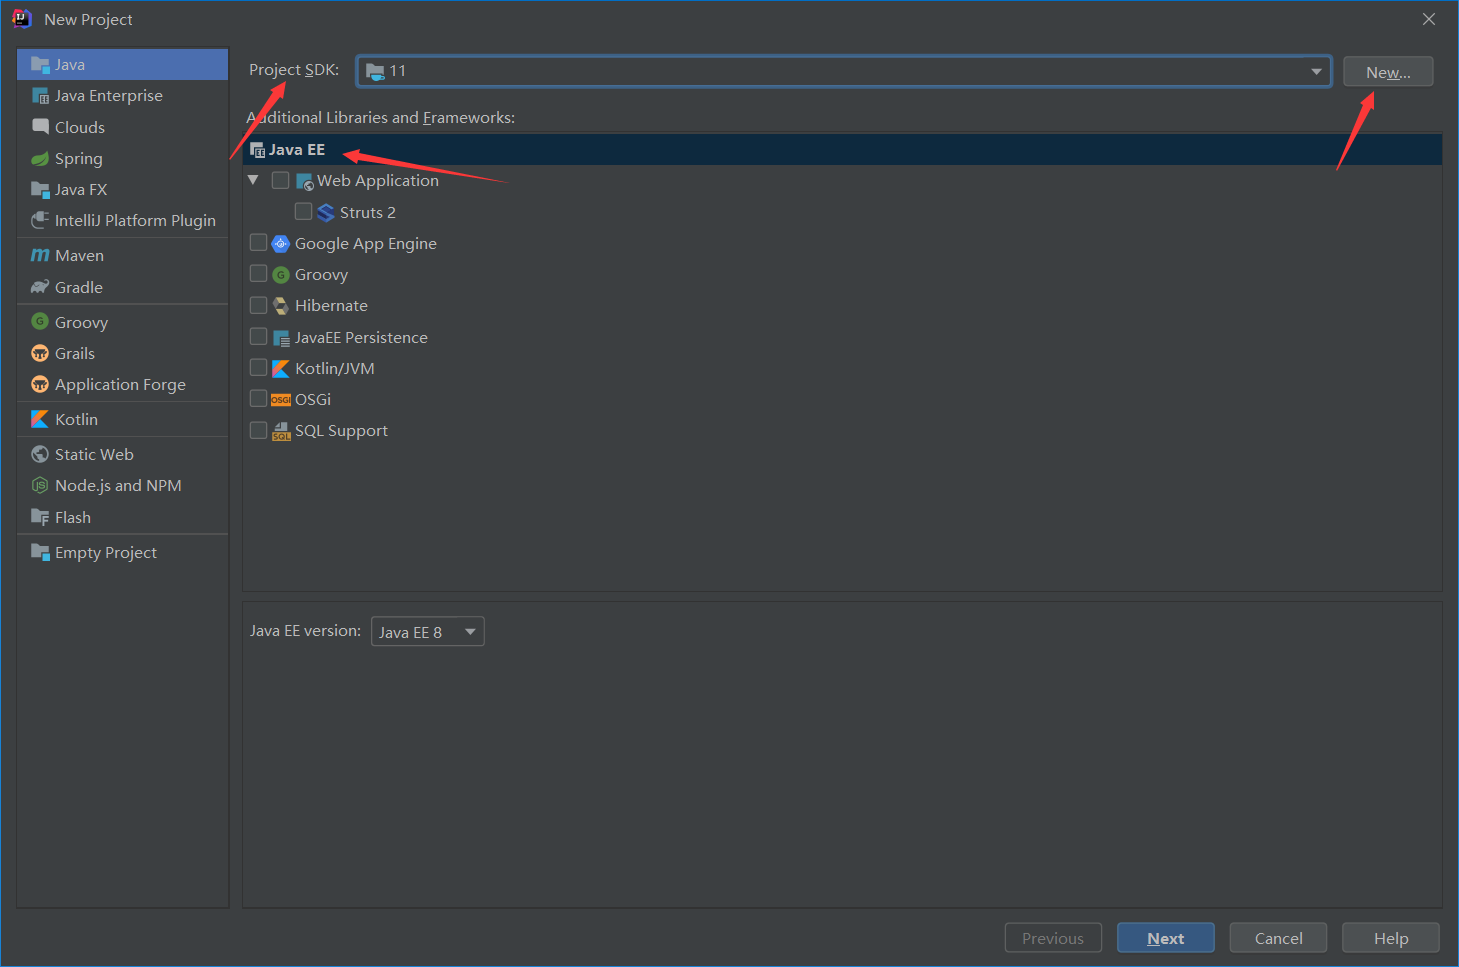Enable SQL Support for the project

[x=258, y=429]
